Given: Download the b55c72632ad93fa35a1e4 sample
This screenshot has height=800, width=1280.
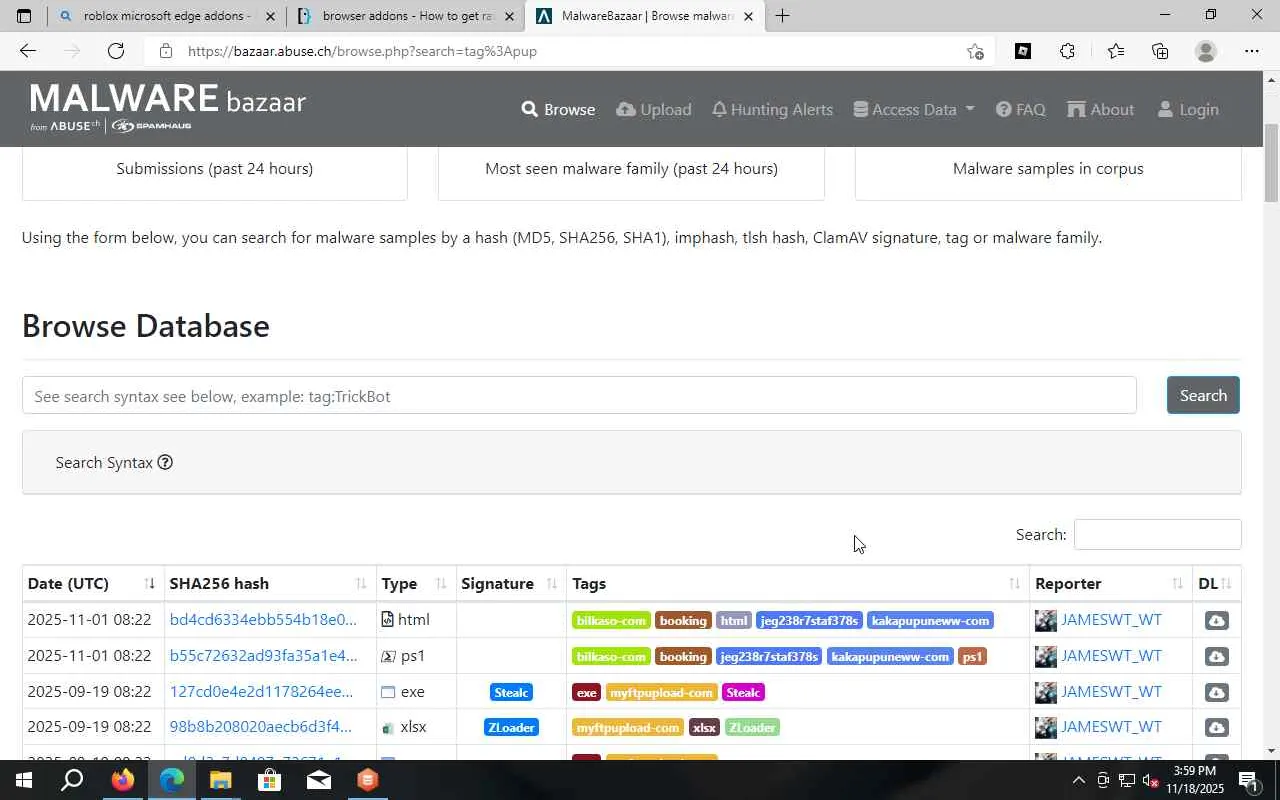Looking at the screenshot, I should [x=1216, y=656].
